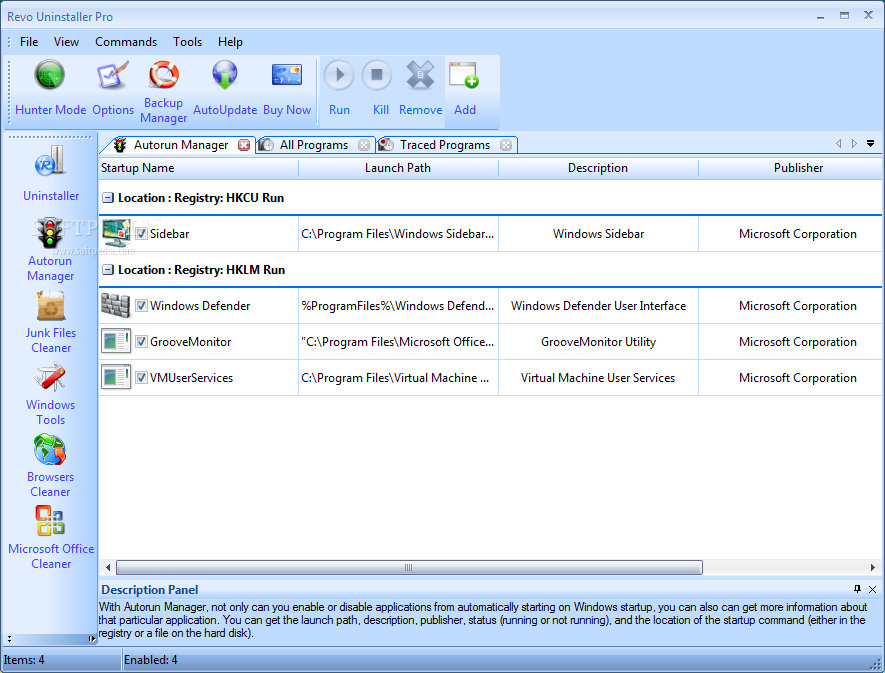Start AutoUpdate from the toolbar
Image resolution: width=885 pixels, height=673 pixels.
pos(225,88)
